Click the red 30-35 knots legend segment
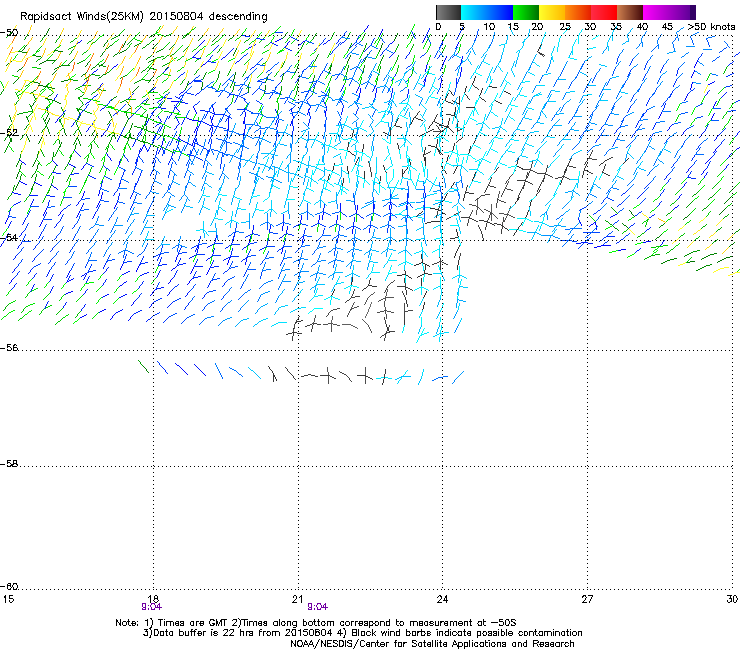Image resolution: width=740 pixels, height=650 pixels. [x=604, y=12]
